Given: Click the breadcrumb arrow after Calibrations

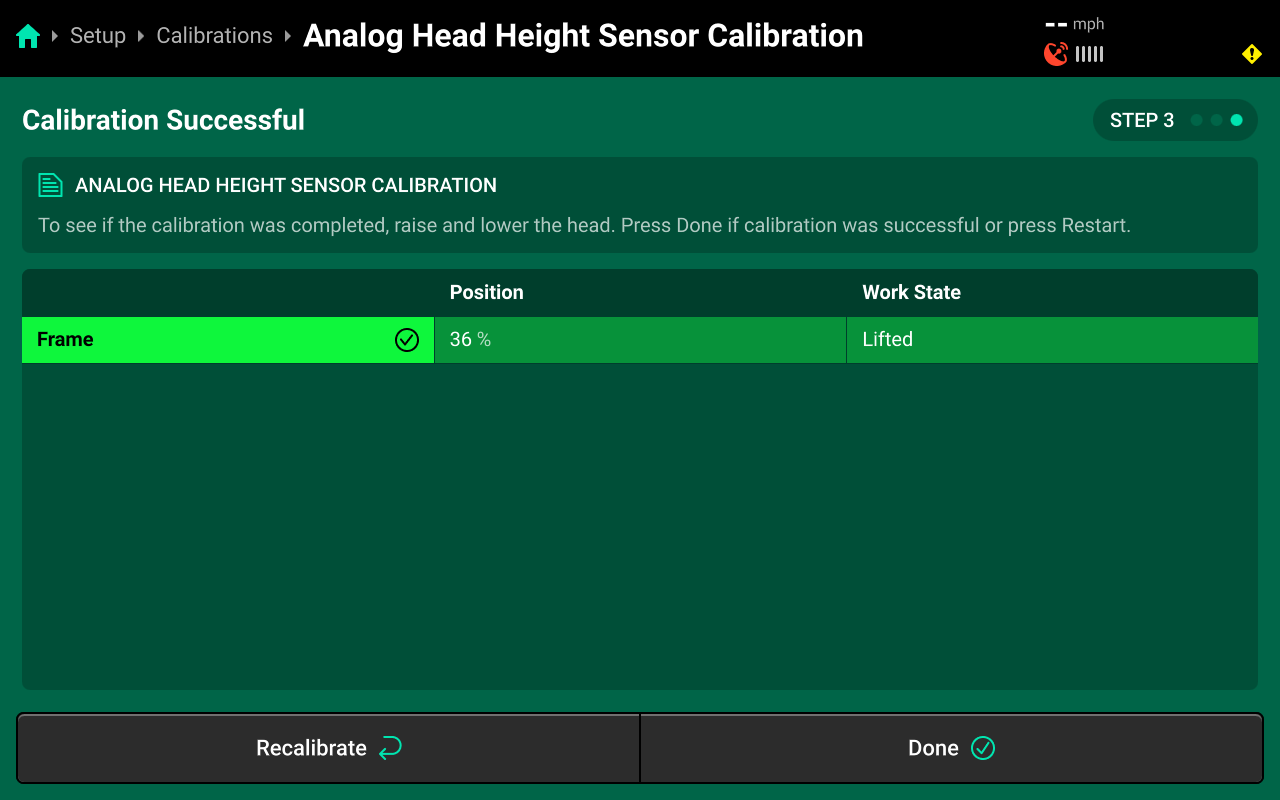Looking at the screenshot, I should coord(288,37).
